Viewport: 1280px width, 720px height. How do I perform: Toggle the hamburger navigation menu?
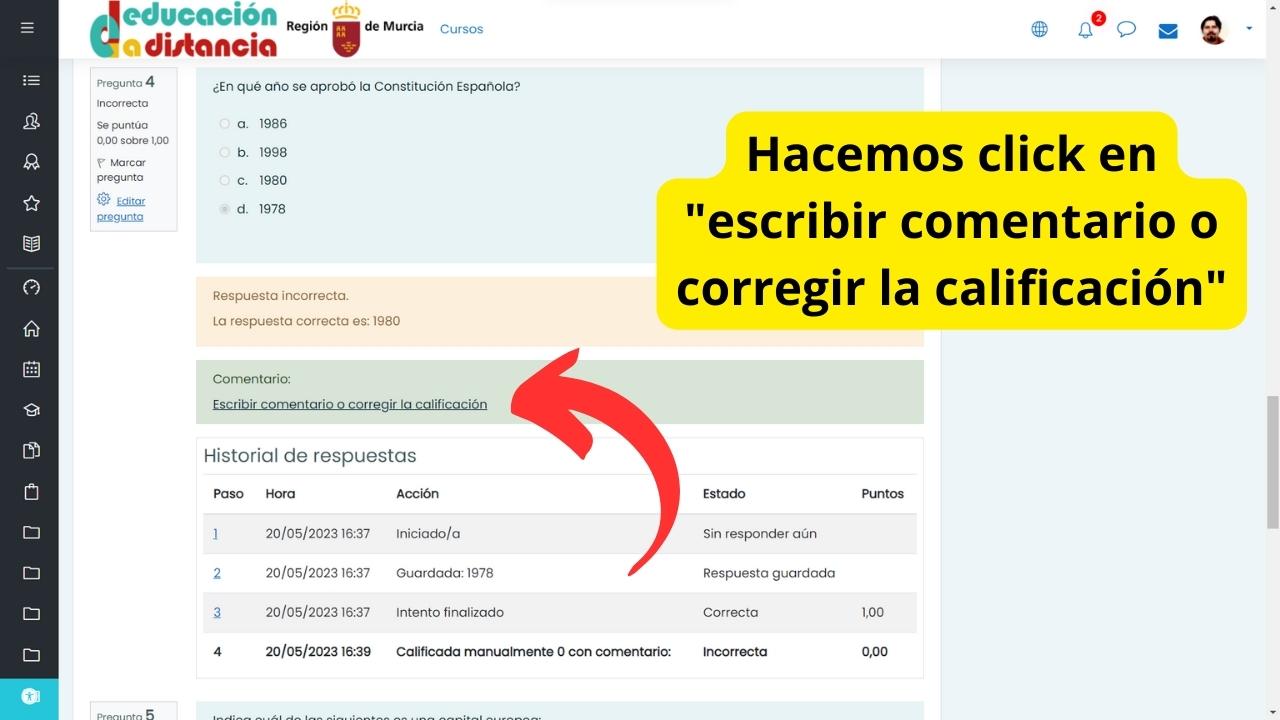coord(27,28)
